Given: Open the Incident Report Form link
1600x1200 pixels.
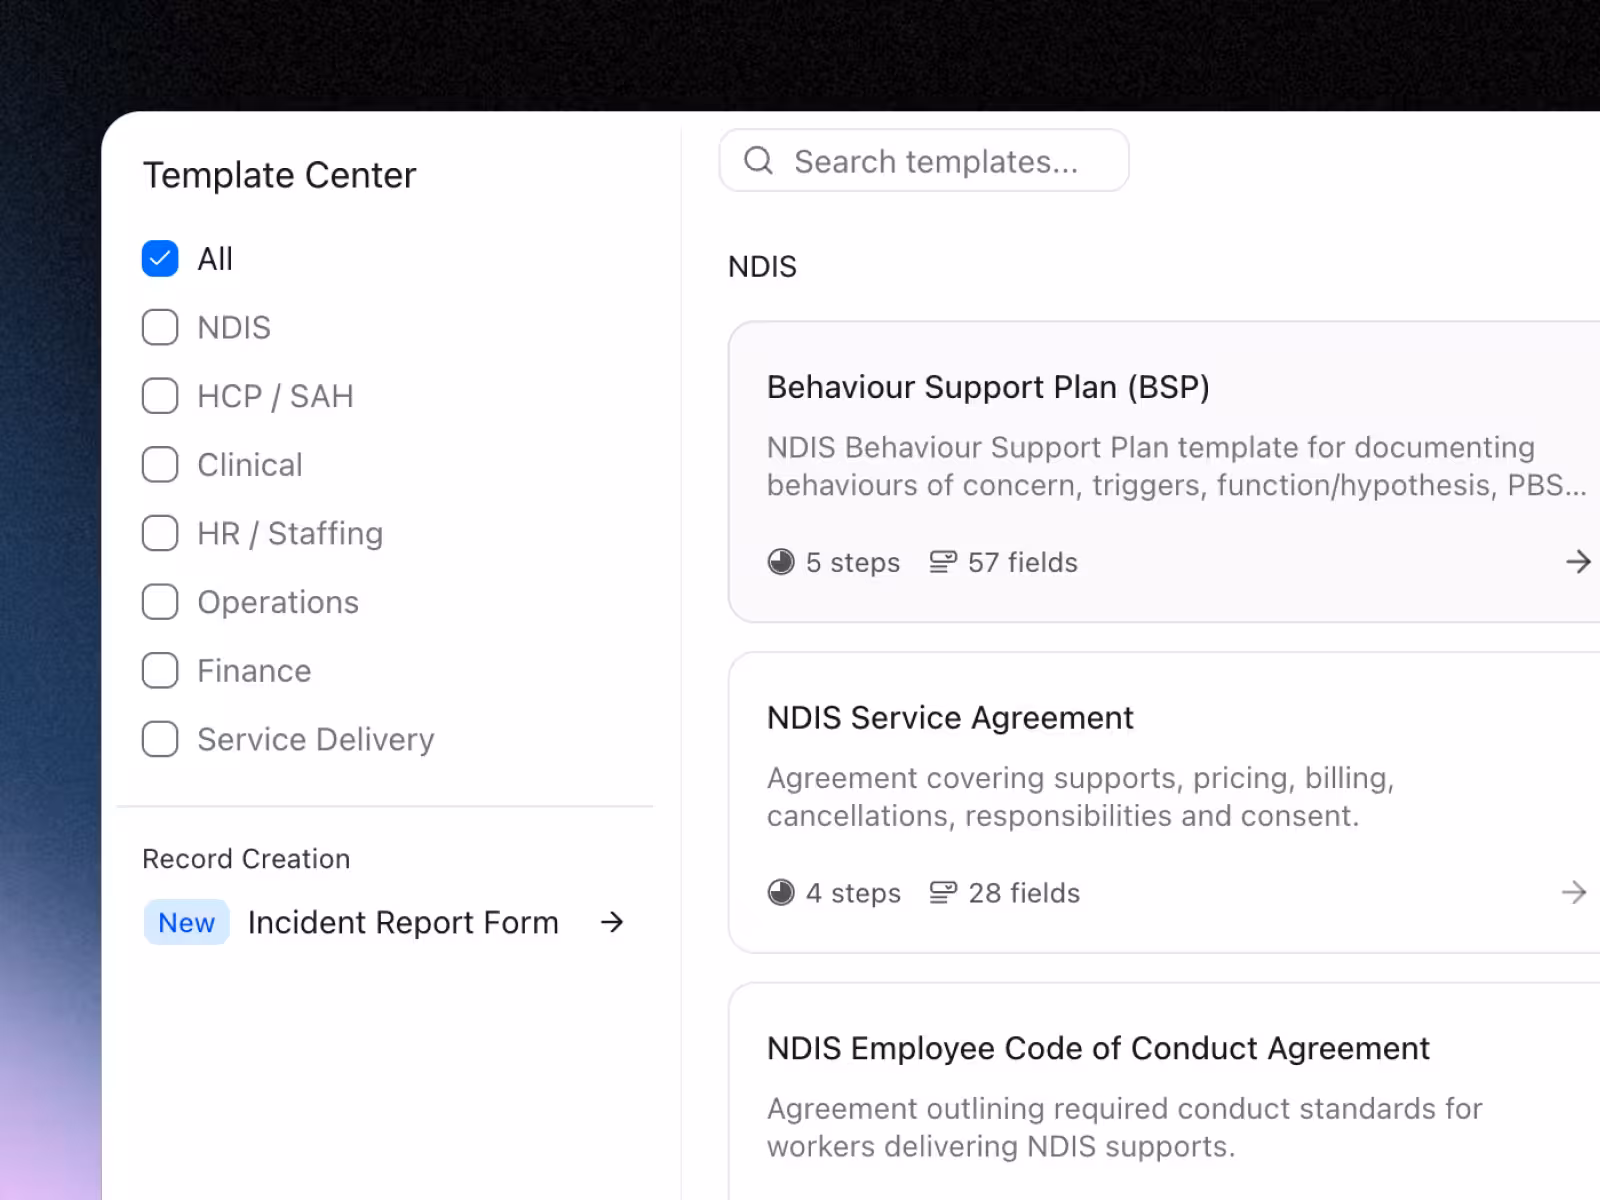Looking at the screenshot, I should click(403, 922).
